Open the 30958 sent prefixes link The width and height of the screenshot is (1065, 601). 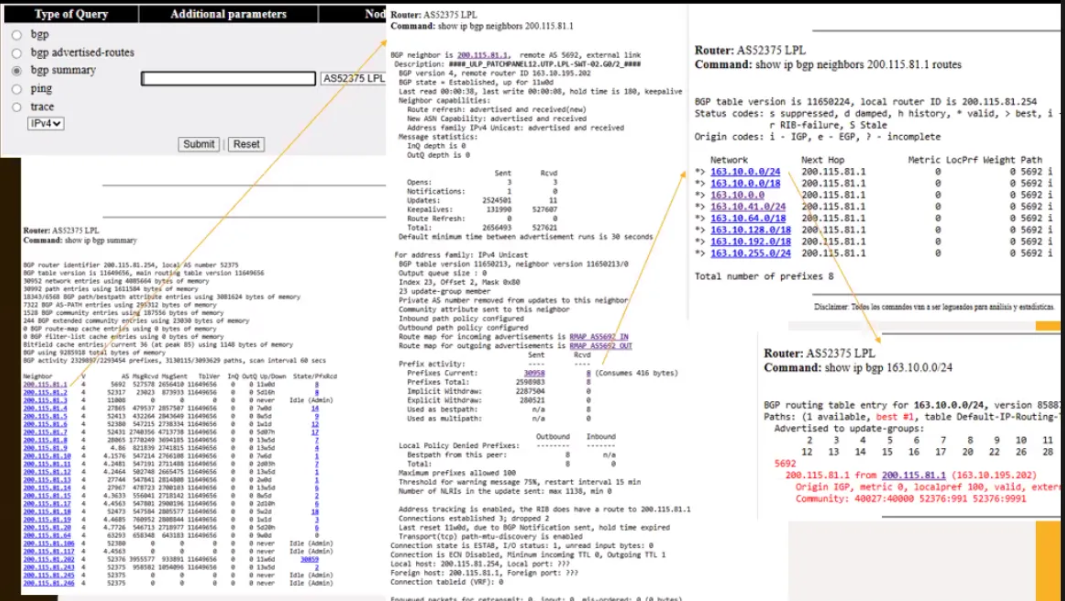(534, 374)
